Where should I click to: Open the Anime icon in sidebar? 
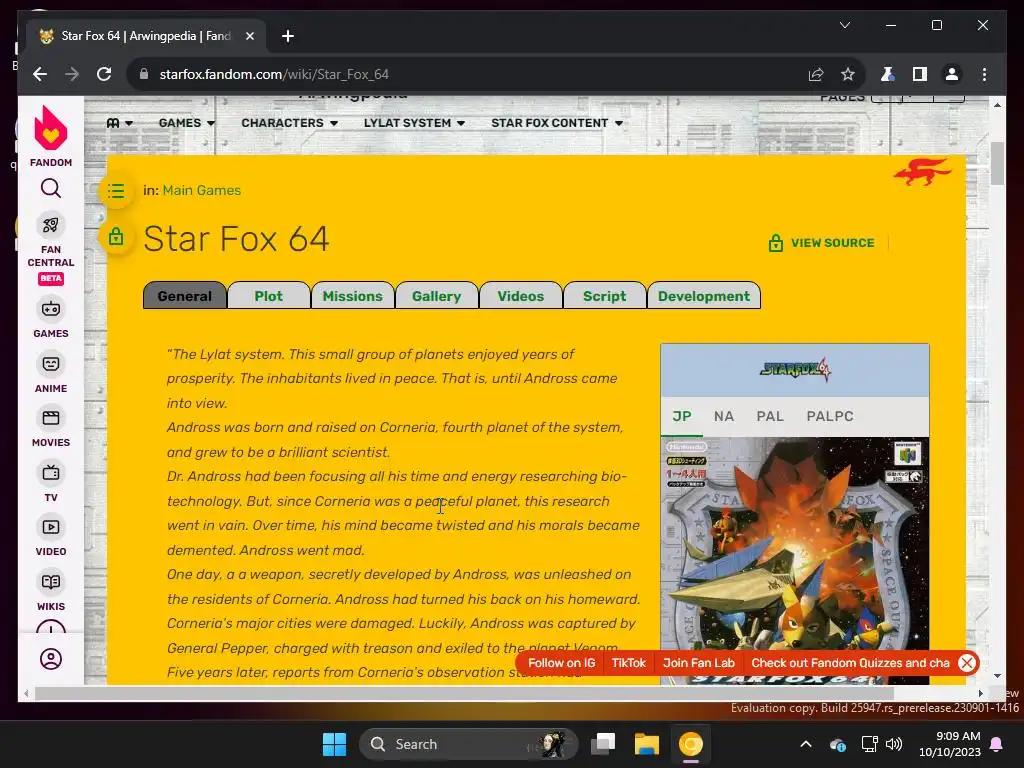click(x=51, y=364)
